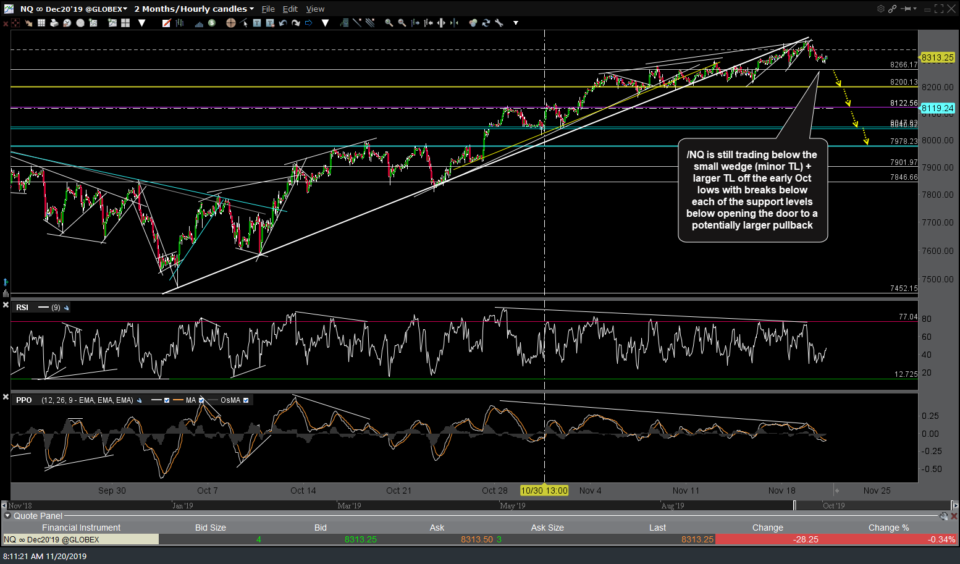Image resolution: width=960 pixels, height=564 pixels.
Task: Open the pin dropdown arrow in title bar
Action: pos(914,9)
